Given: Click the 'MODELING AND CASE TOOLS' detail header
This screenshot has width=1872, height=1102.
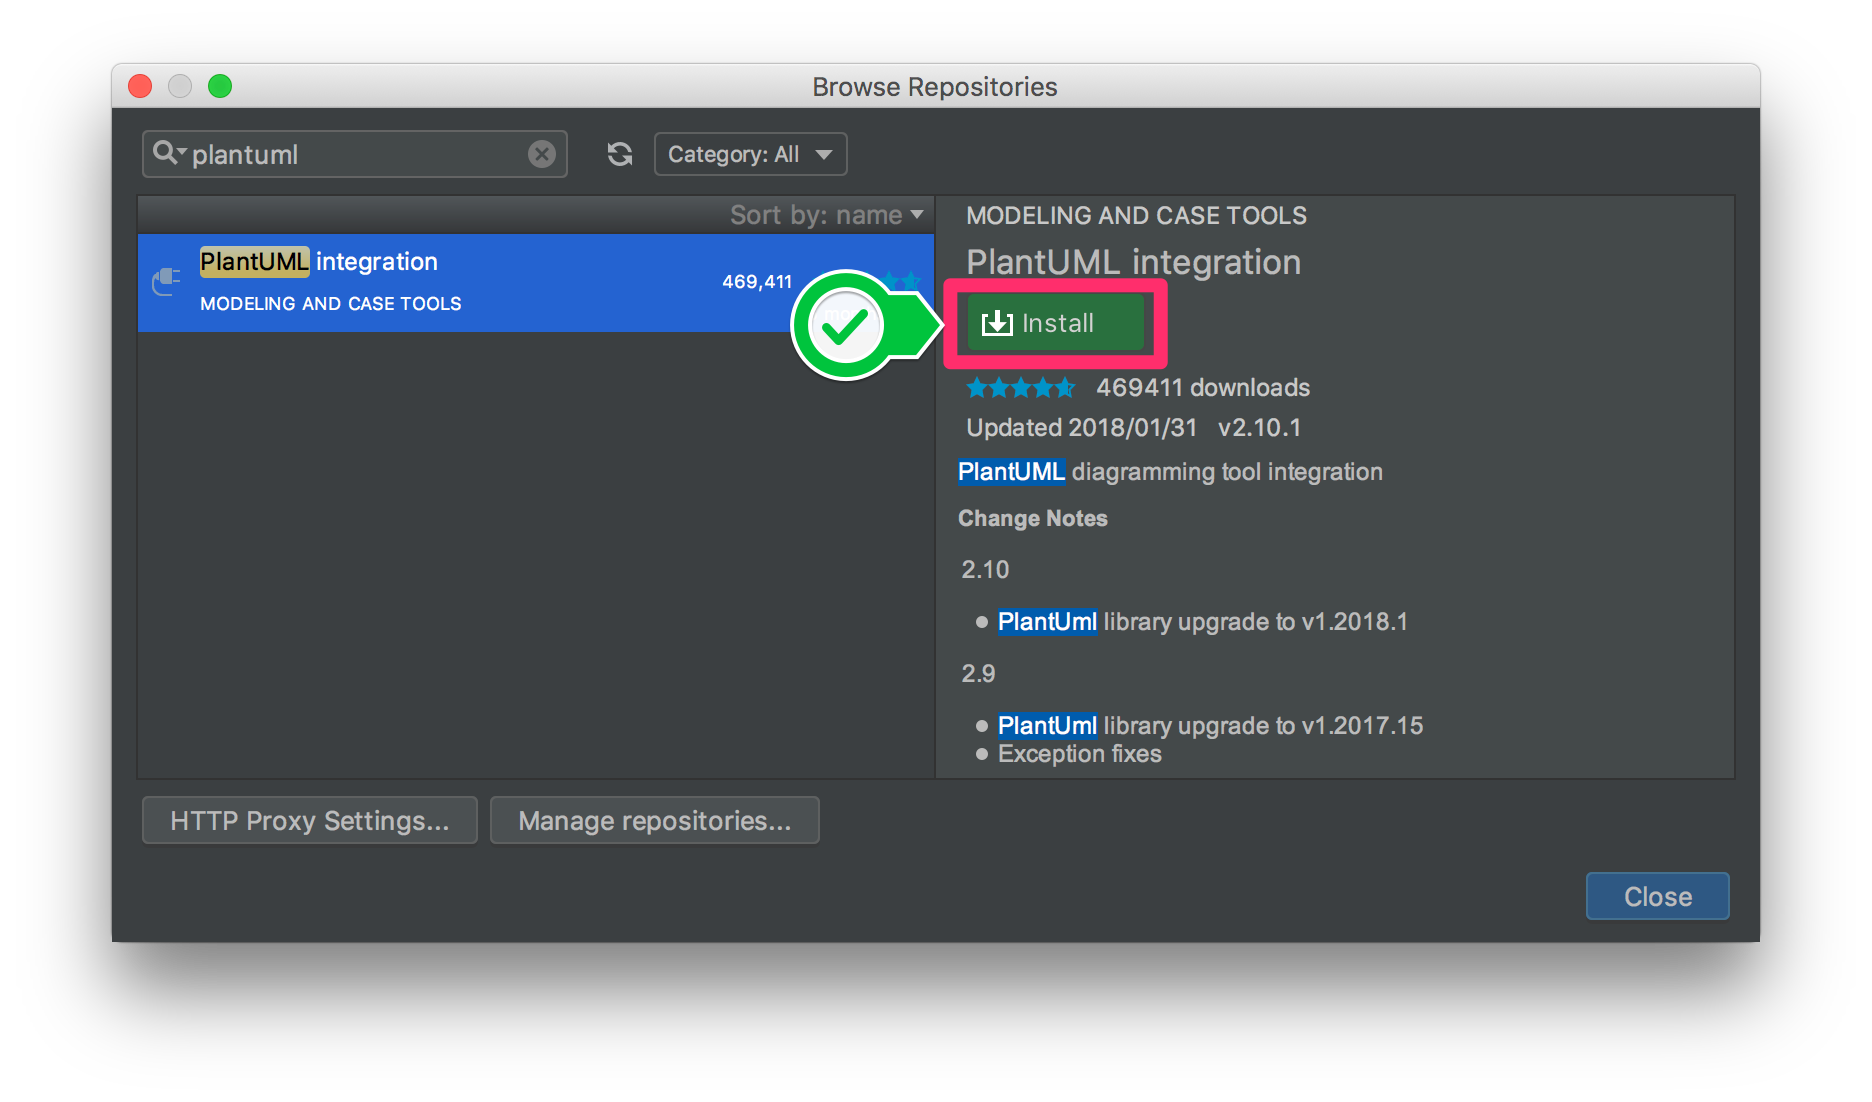Looking at the screenshot, I should click(1136, 215).
